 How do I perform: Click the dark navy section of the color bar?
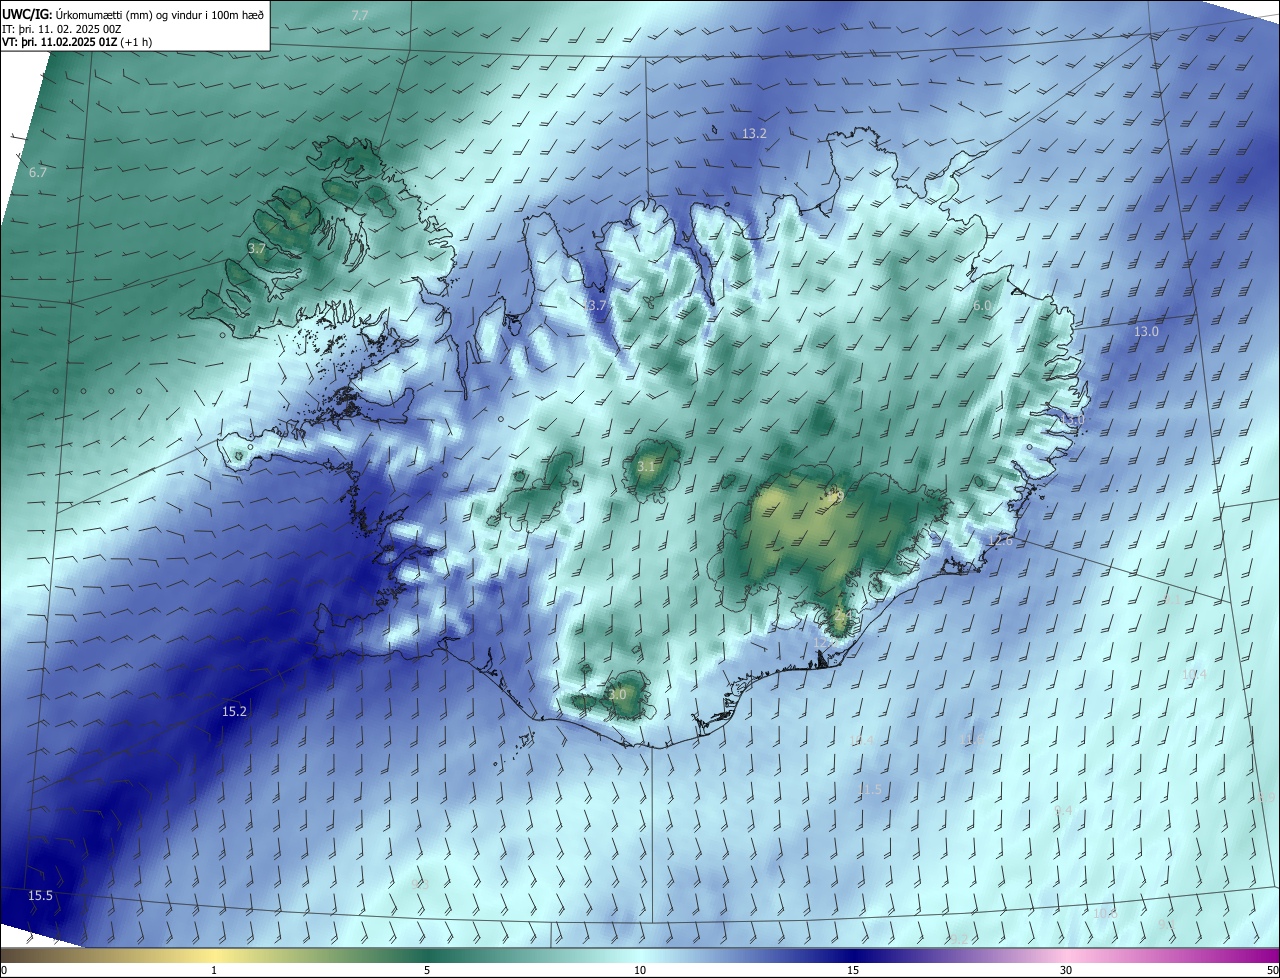(x=853, y=955)
